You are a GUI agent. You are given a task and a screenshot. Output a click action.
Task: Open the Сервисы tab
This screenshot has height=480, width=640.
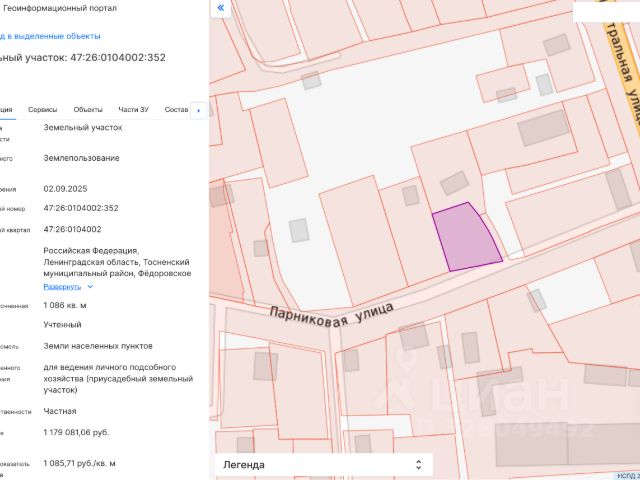[x=42, y=109]
